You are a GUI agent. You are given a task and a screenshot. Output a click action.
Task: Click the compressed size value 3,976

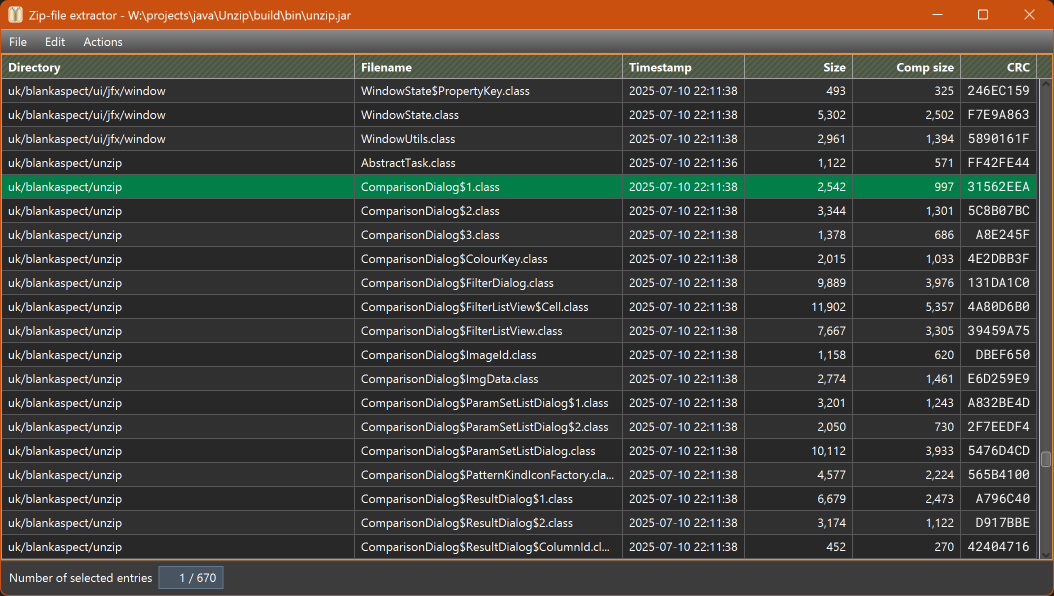point(939,283)
